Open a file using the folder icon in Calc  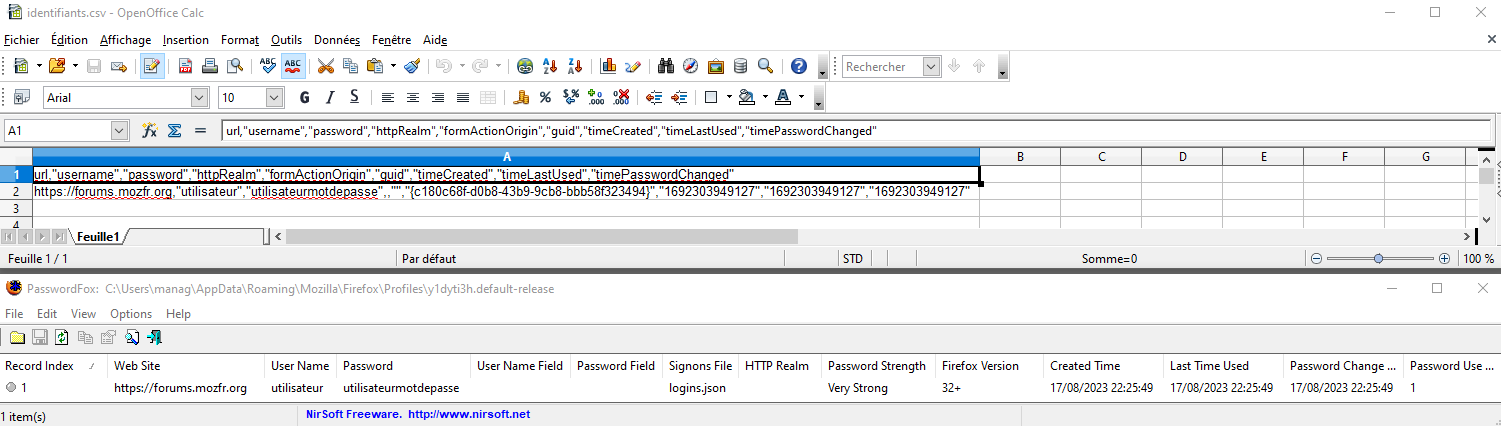coord(56,66)
